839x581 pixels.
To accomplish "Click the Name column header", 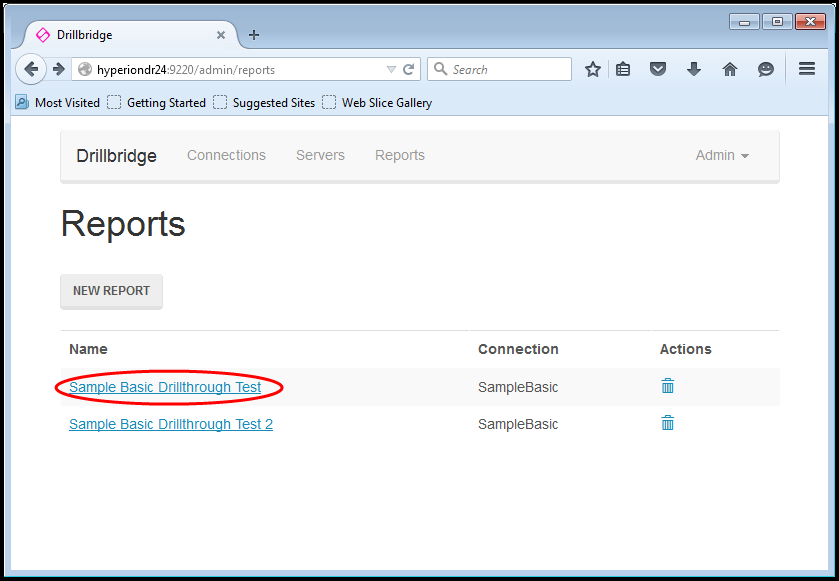I will pyautogui.click(x=88, y=349).
